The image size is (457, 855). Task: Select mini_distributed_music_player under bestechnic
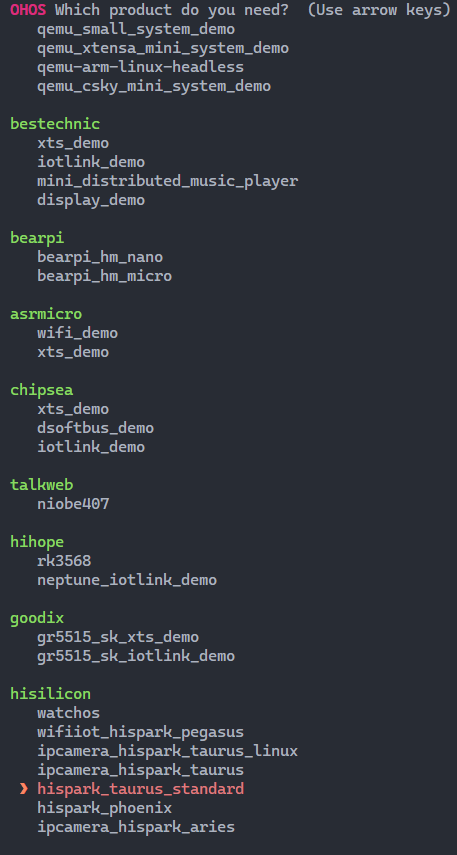(x=167, y=181)
